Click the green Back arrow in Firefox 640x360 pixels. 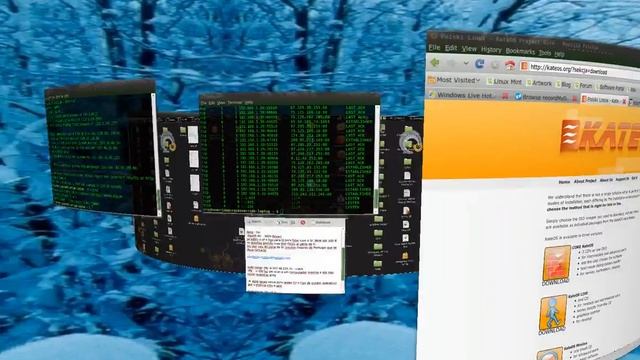click(x=435, y=63)
